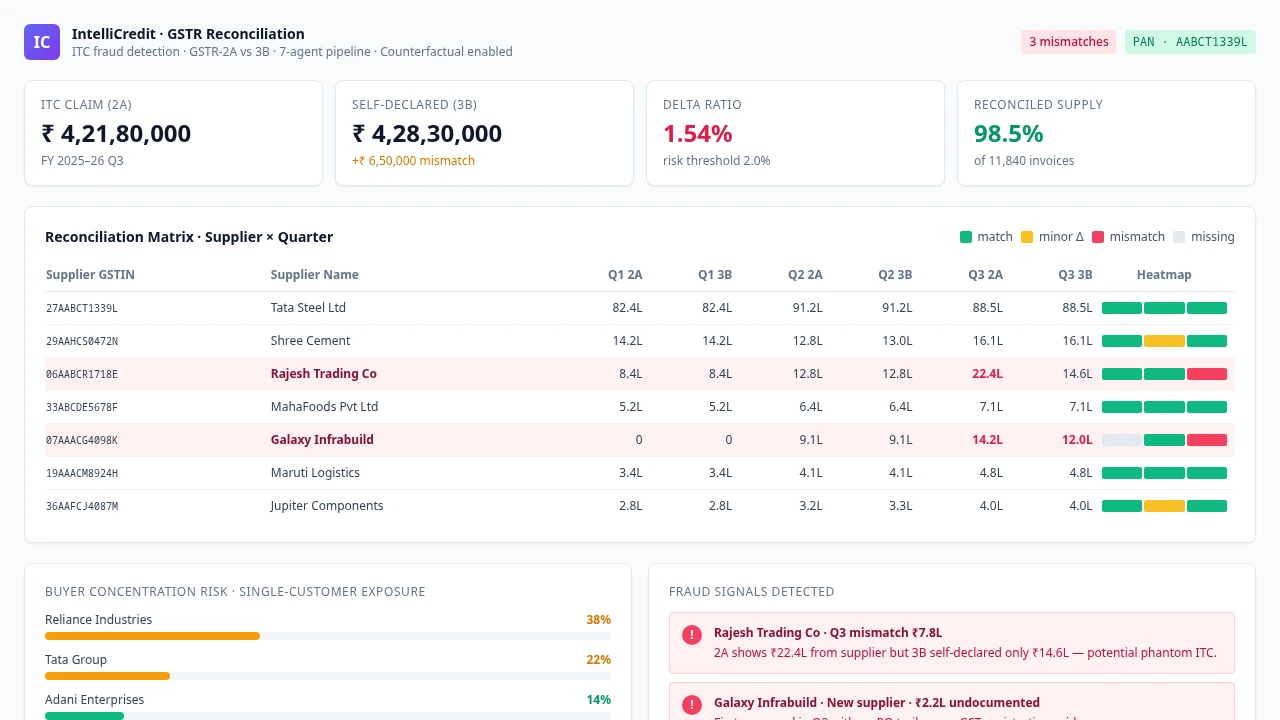Click the PAN AABCT1339L badge
Screen dimensions: 1280x720
[x=1190, y=42]
